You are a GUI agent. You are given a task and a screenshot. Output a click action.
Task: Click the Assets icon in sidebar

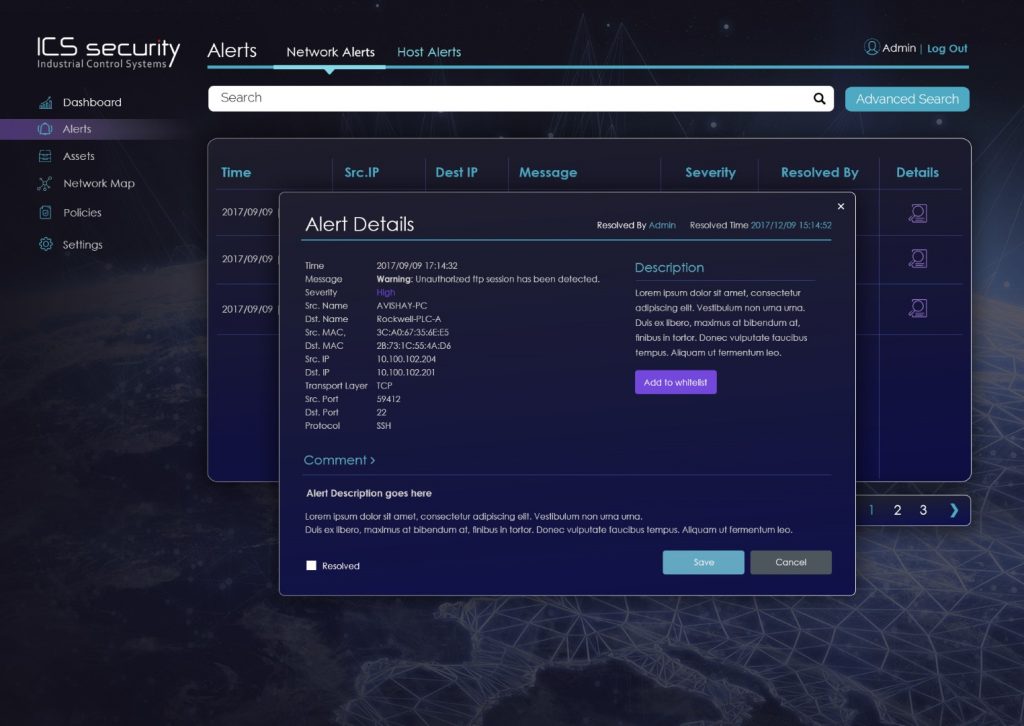point(45,156)
